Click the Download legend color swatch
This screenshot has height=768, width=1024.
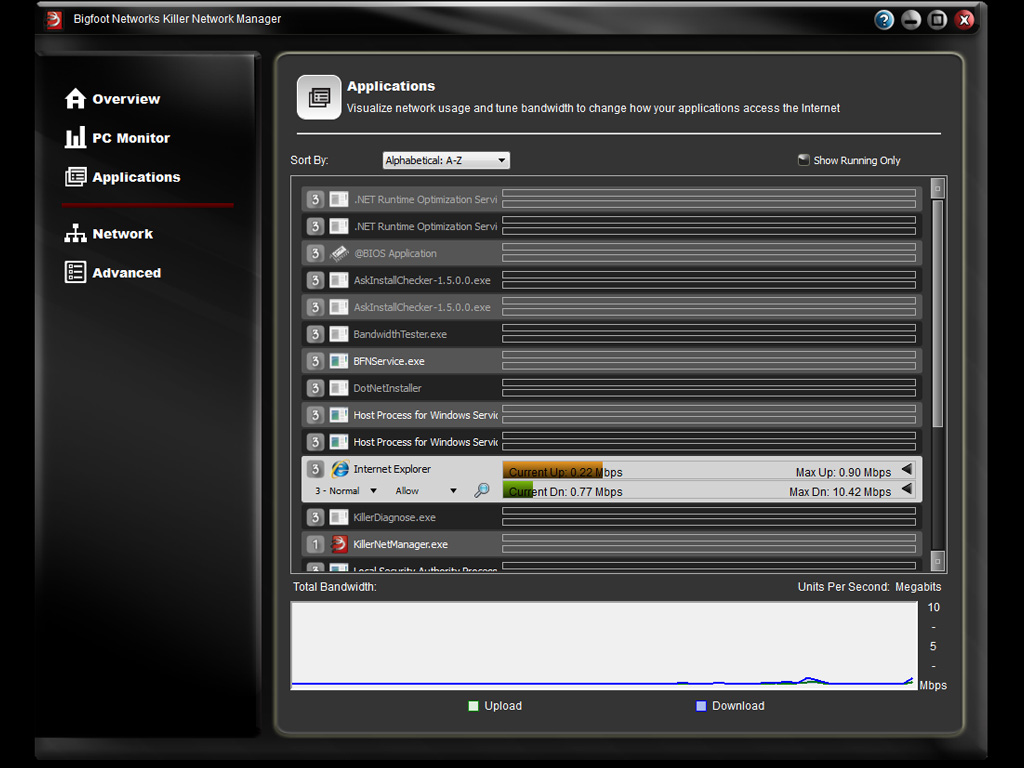[701, 705]
